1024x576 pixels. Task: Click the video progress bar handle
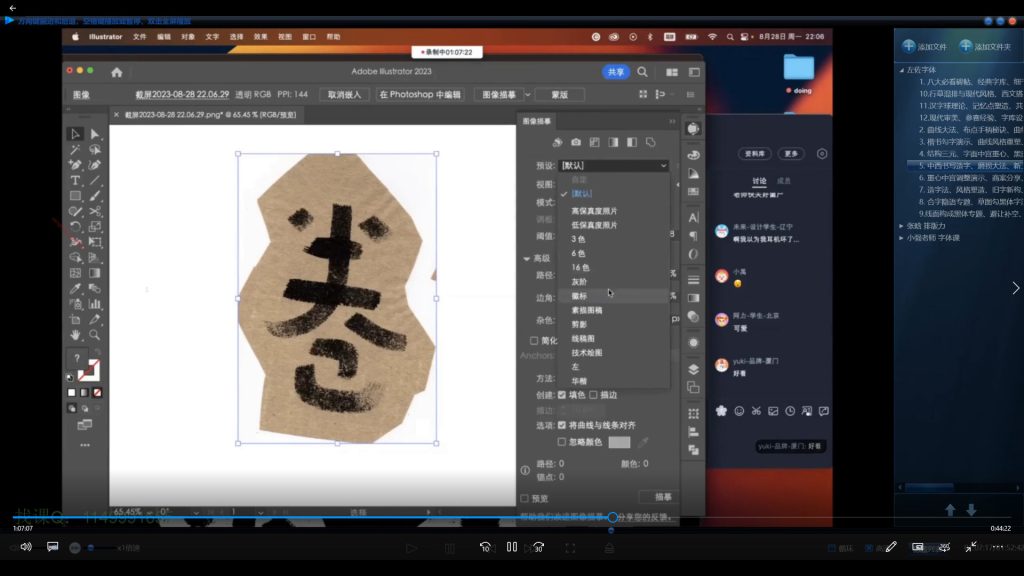(x=612, y=517)
